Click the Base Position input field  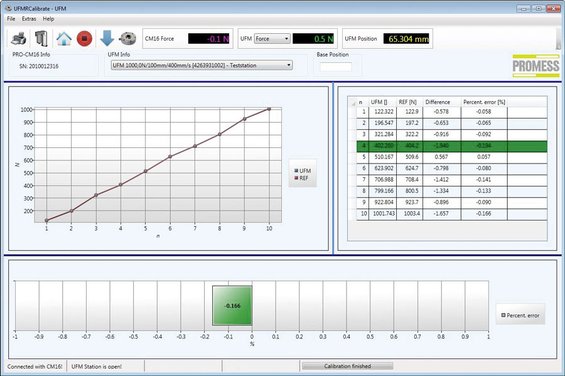[335, 66]
